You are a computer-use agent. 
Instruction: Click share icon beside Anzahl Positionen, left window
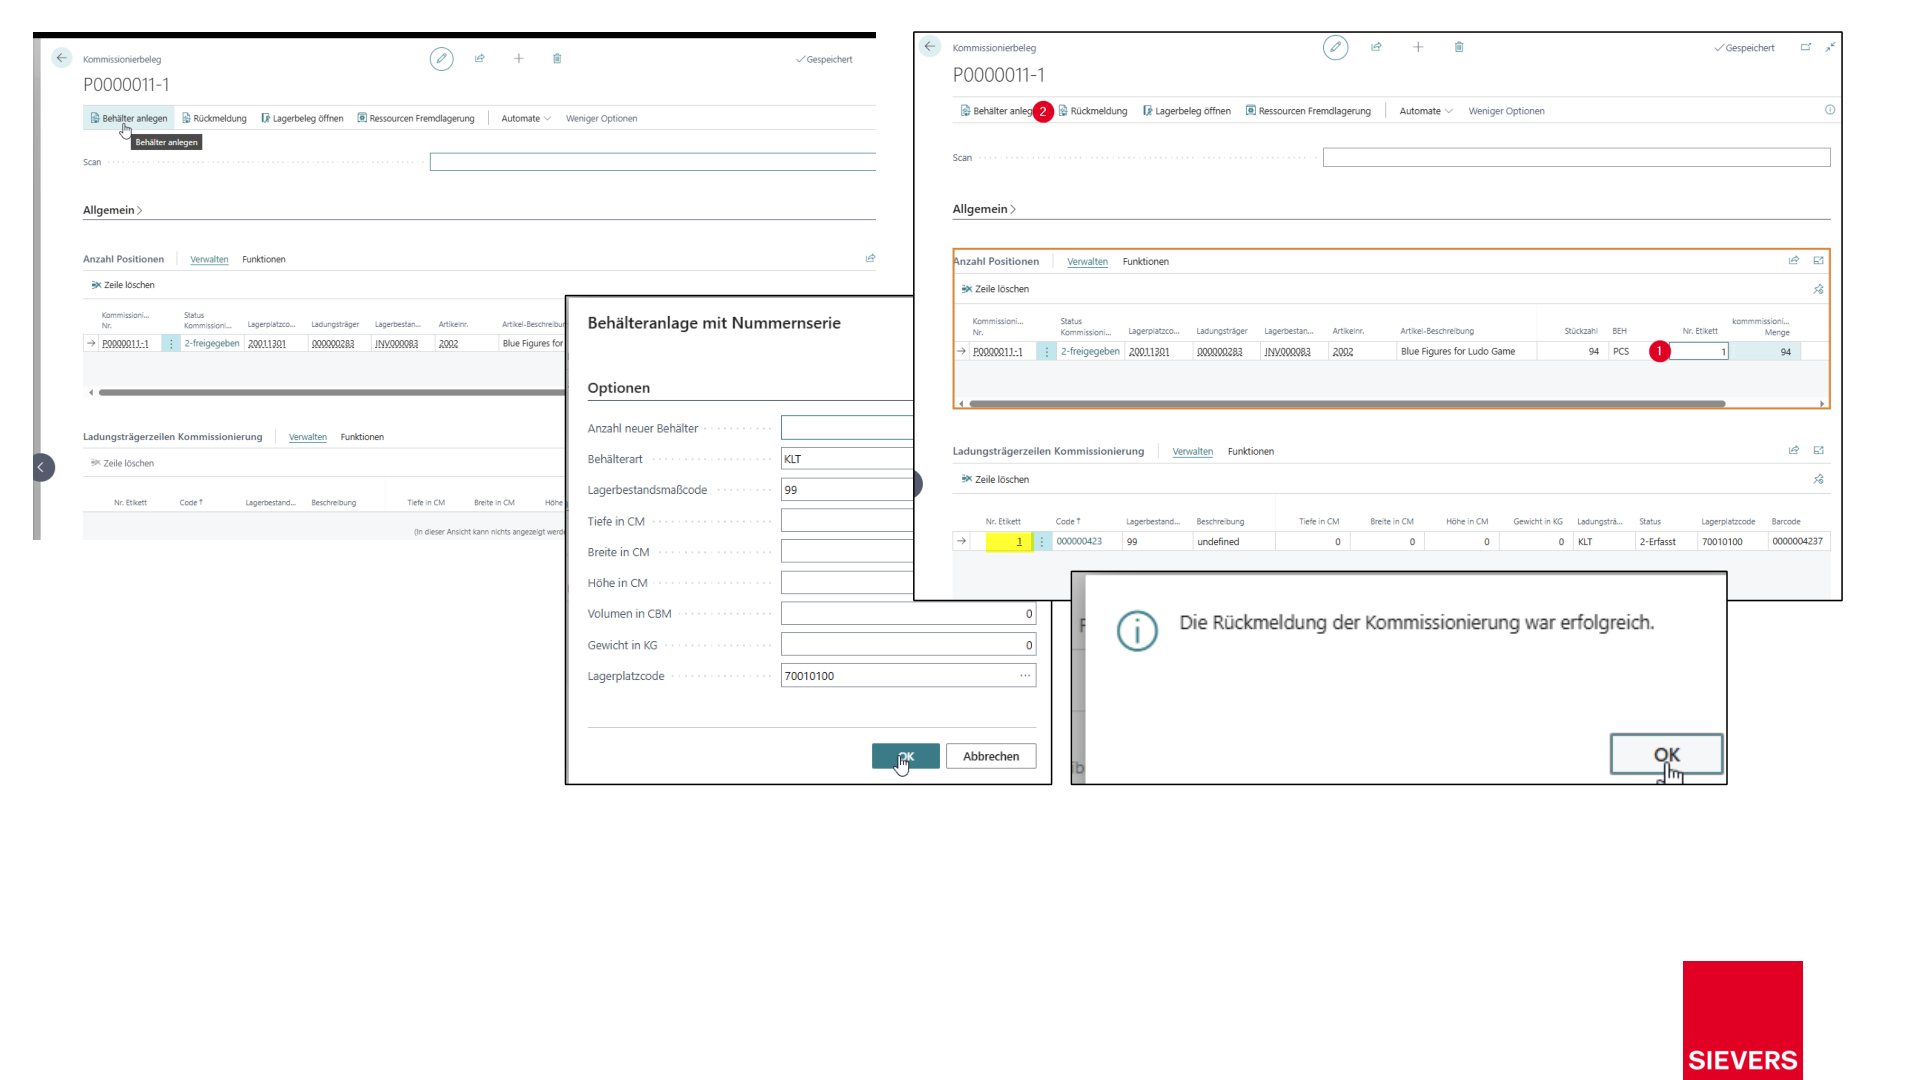point(870,258)
